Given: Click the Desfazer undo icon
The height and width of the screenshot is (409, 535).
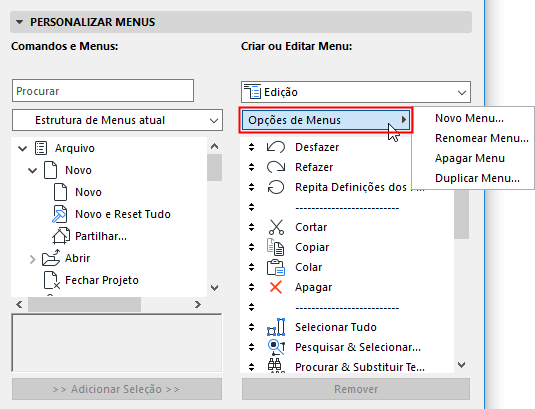Looking at the screenshot, I should pyautogui.click(x=275, y=147).
